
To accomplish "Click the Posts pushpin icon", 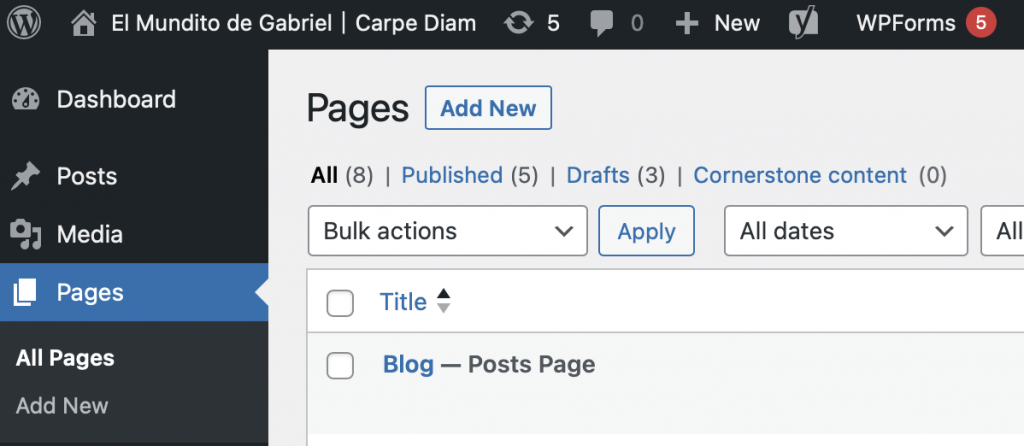I will point(25,177).
